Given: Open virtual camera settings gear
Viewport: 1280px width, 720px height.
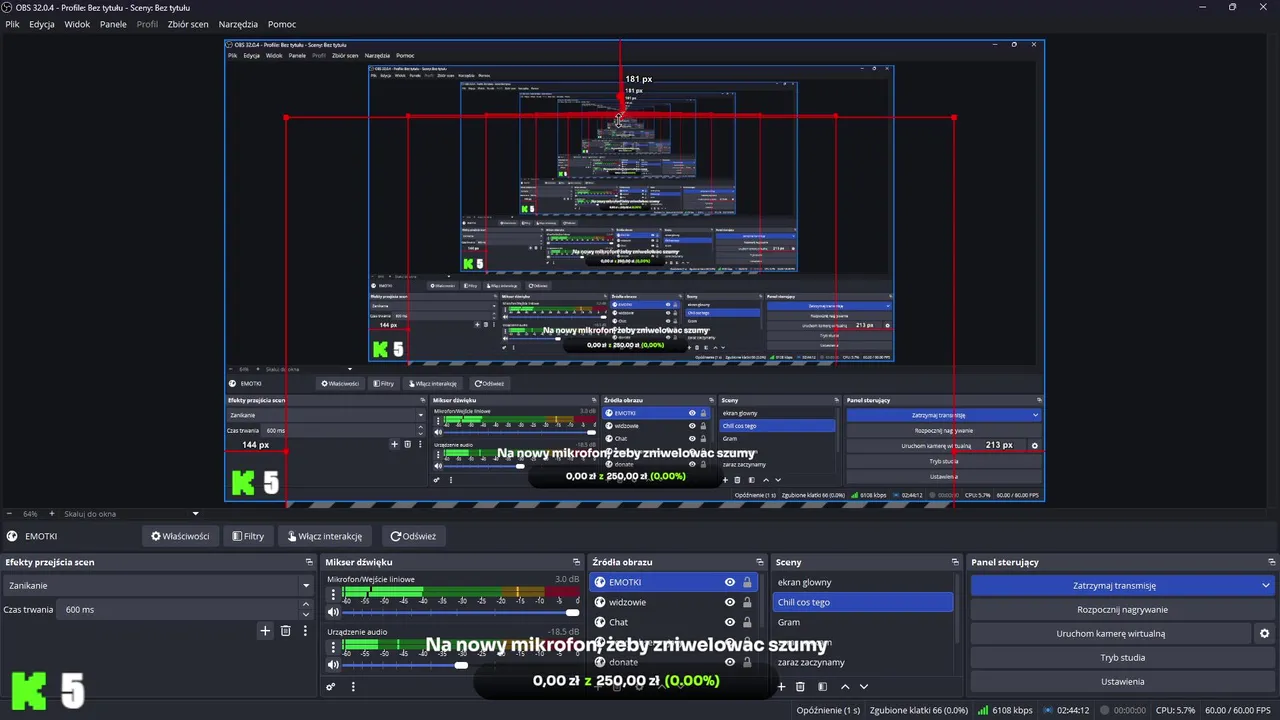Looking at the screenshot, I should (1264, 634).
